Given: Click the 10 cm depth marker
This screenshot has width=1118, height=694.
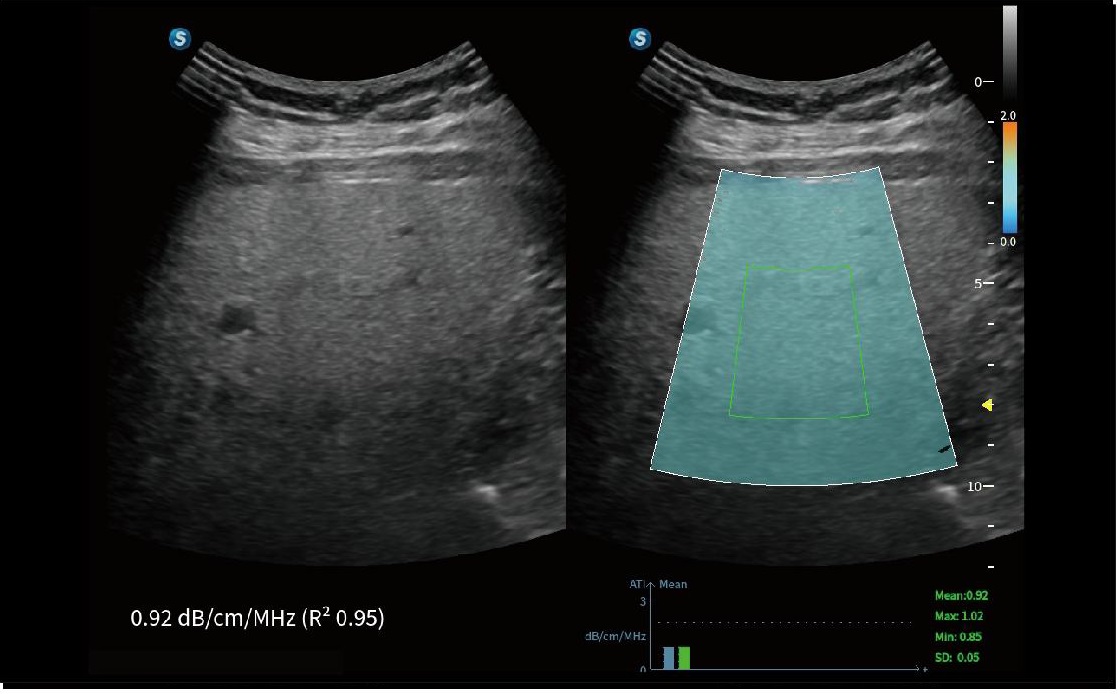Looking at the screenshot, I should pos(980,486).
